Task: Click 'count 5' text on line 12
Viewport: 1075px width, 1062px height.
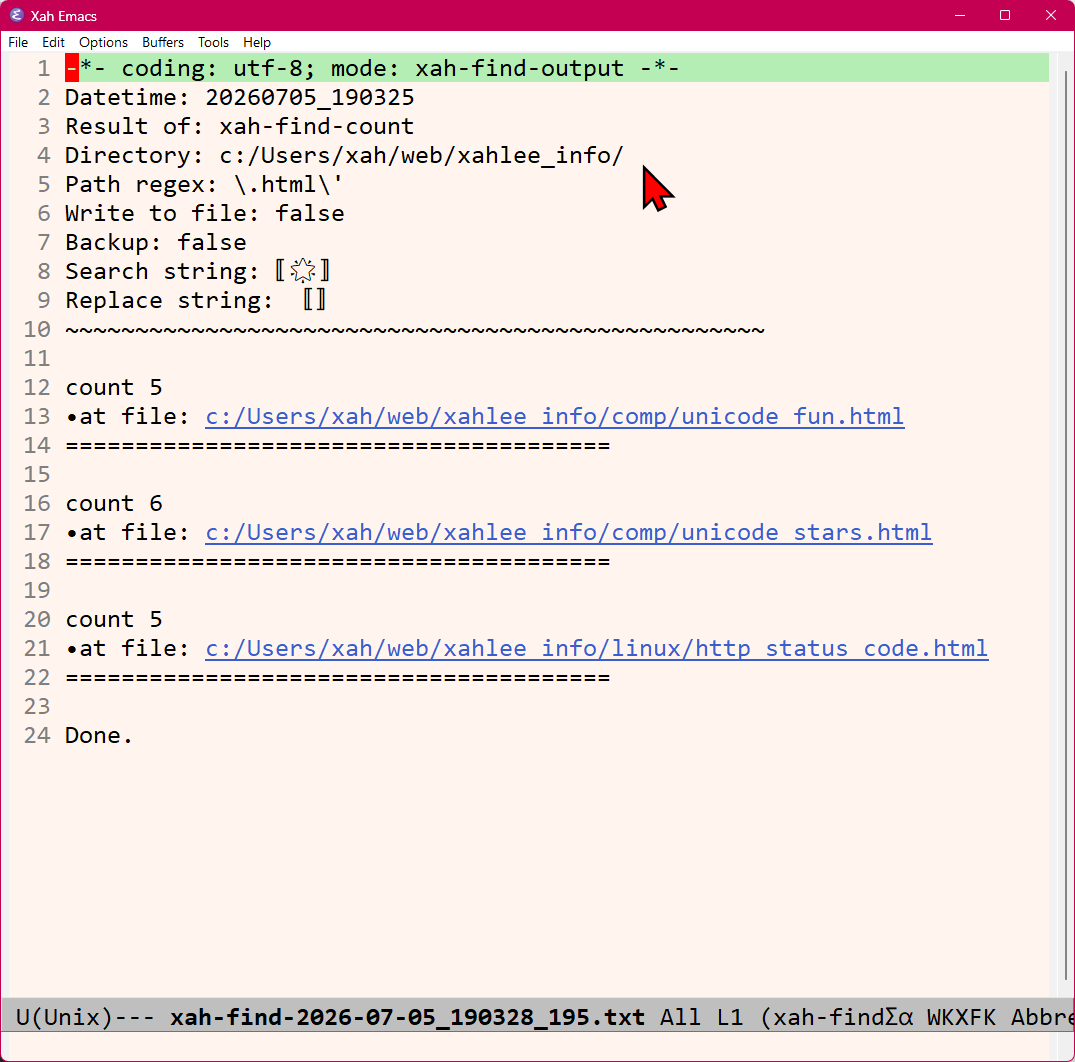Action: [114, 387]
